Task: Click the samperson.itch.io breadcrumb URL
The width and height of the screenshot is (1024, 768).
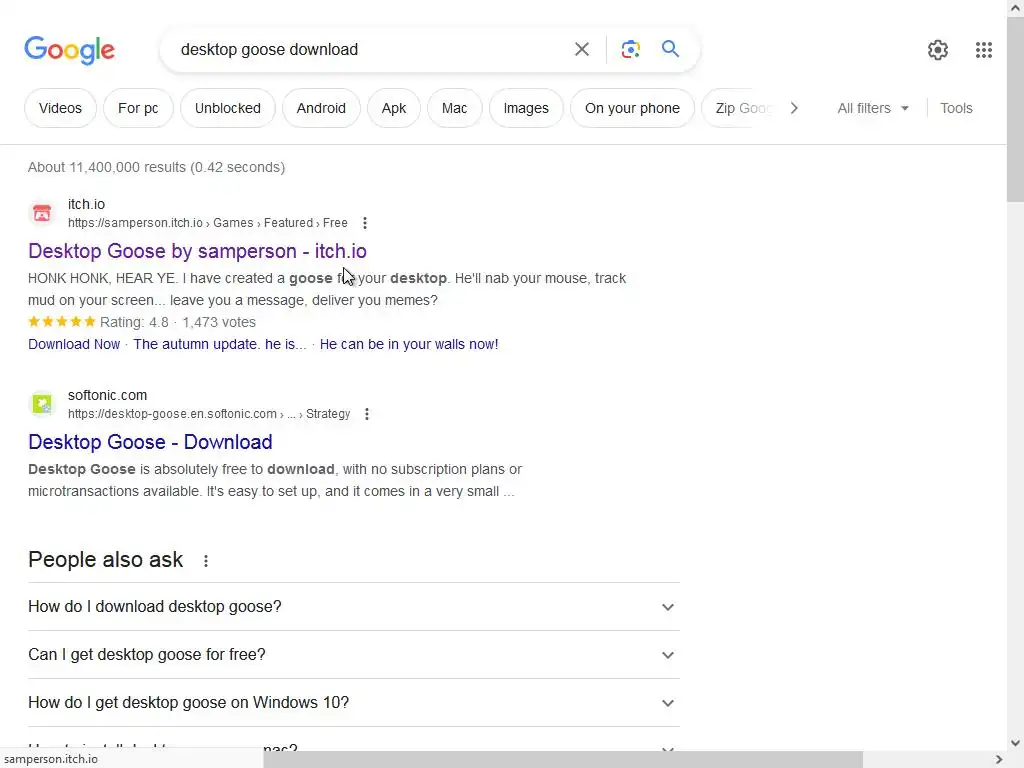Action: pos(208,223)
